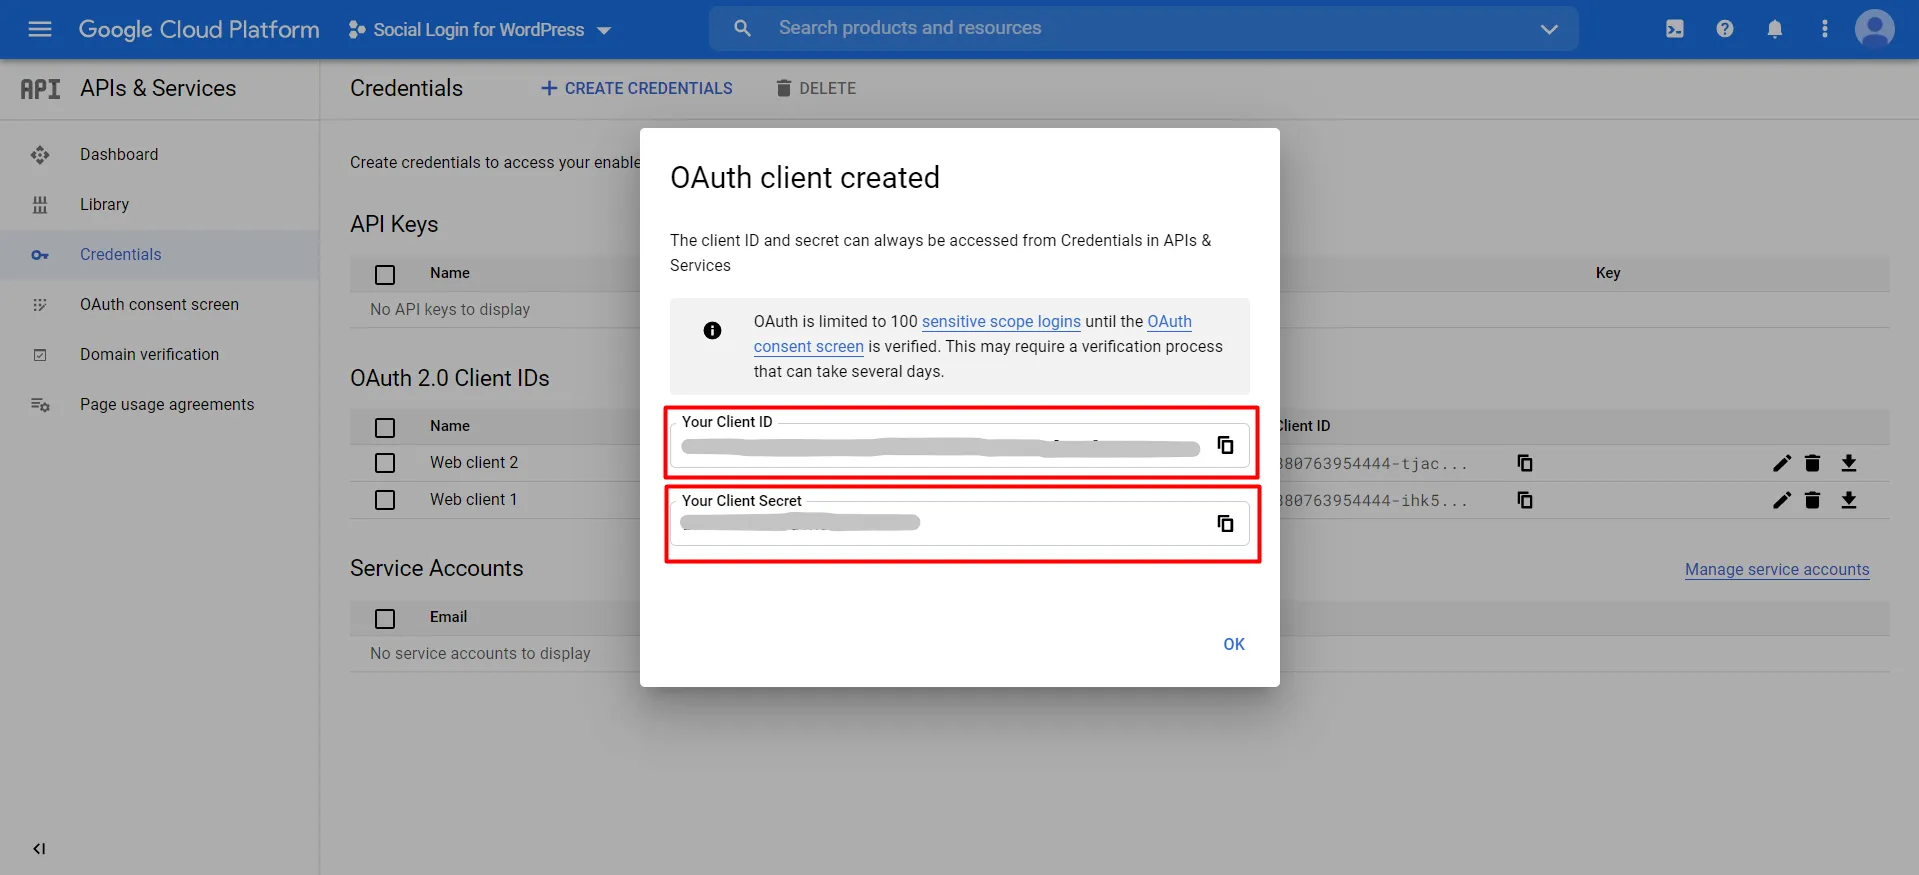Click the Key column header
Image resolution: width=1919 pixels, height=875 pixels.
coord(1608,273)
